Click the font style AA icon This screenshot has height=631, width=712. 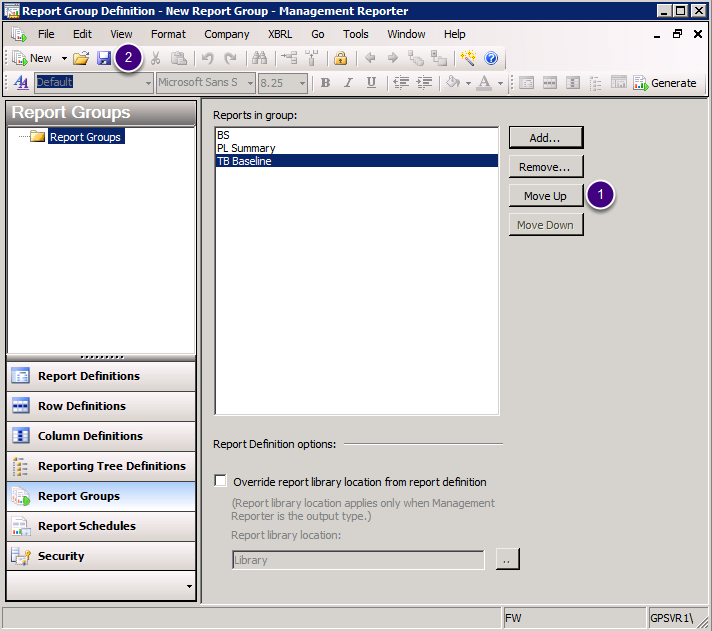[21, 83]
